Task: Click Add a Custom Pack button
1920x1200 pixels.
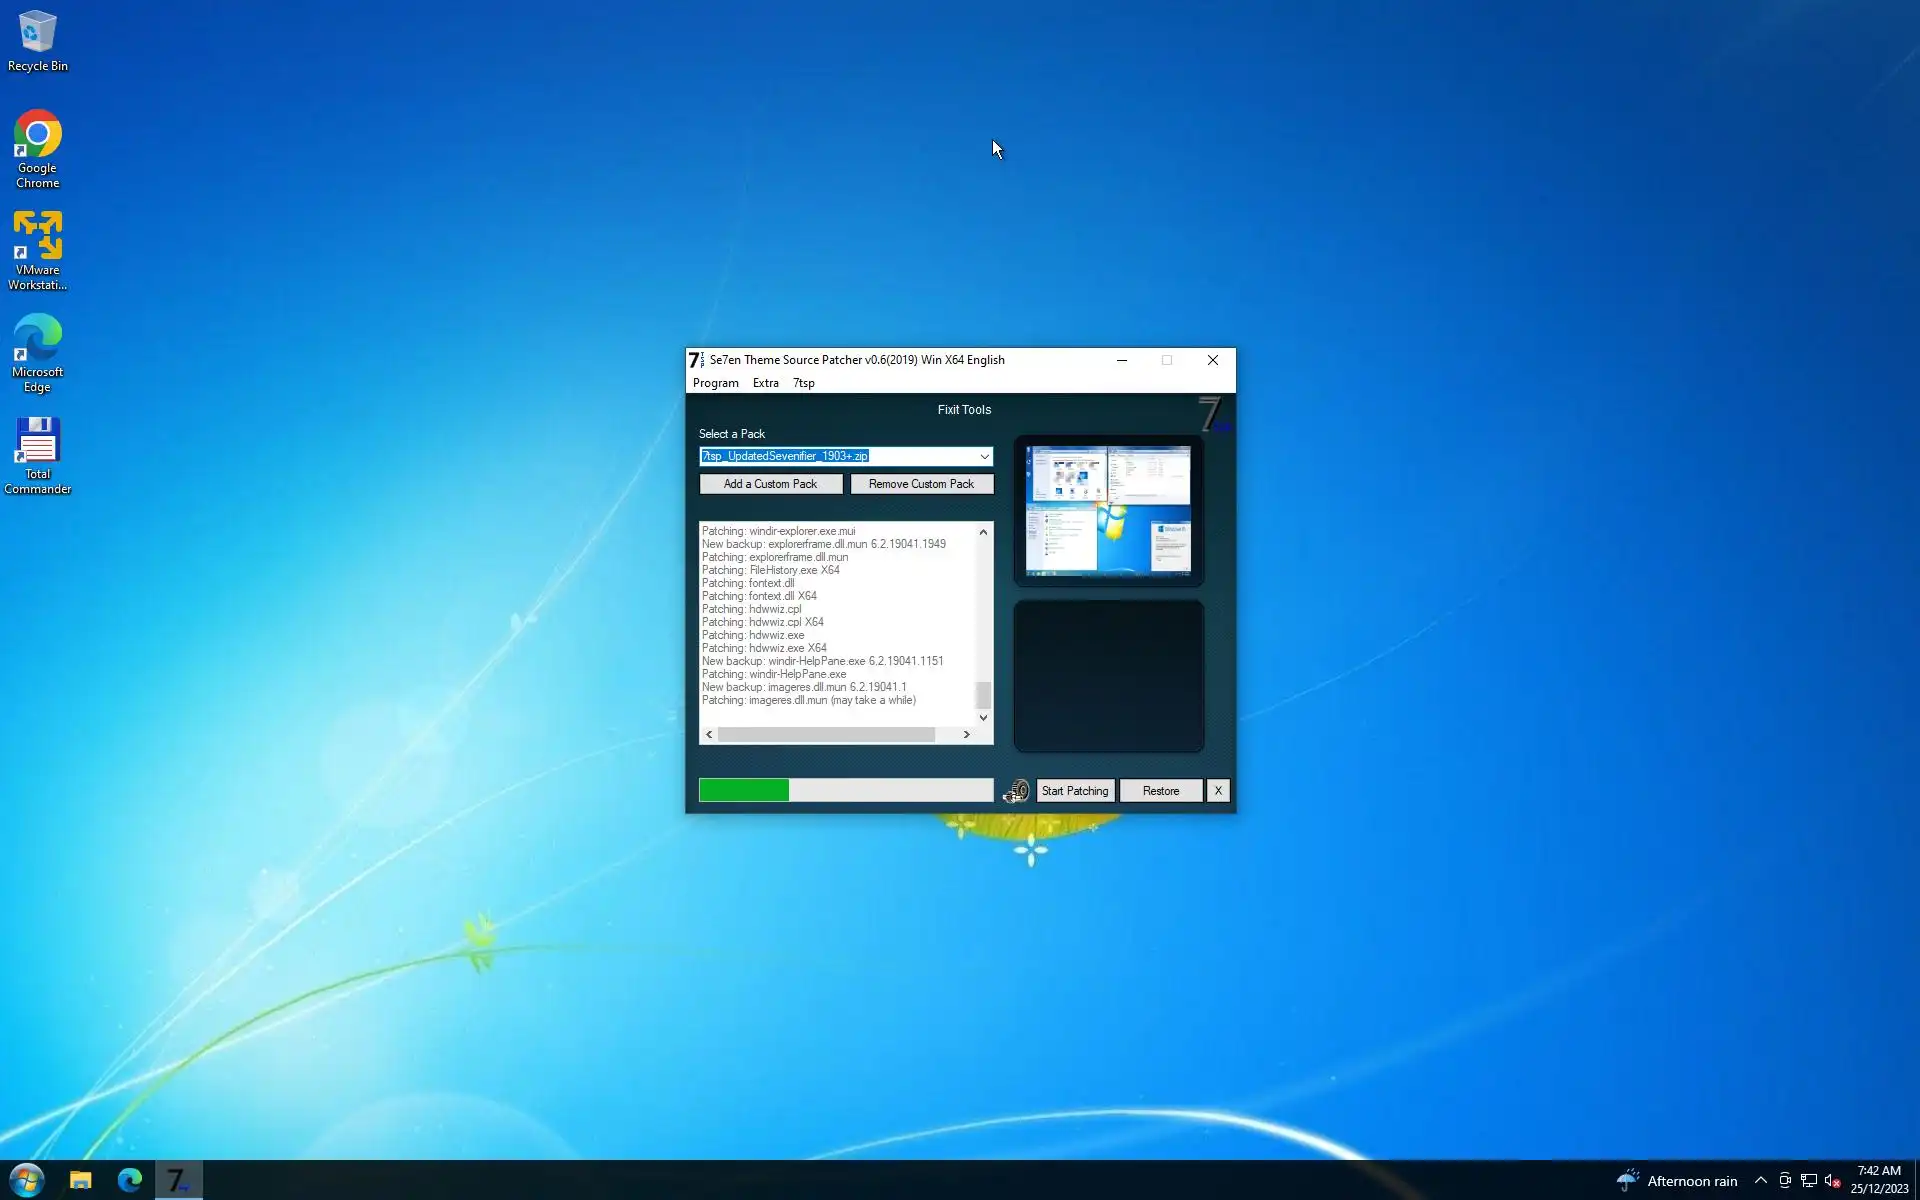Action: [770, 484]
